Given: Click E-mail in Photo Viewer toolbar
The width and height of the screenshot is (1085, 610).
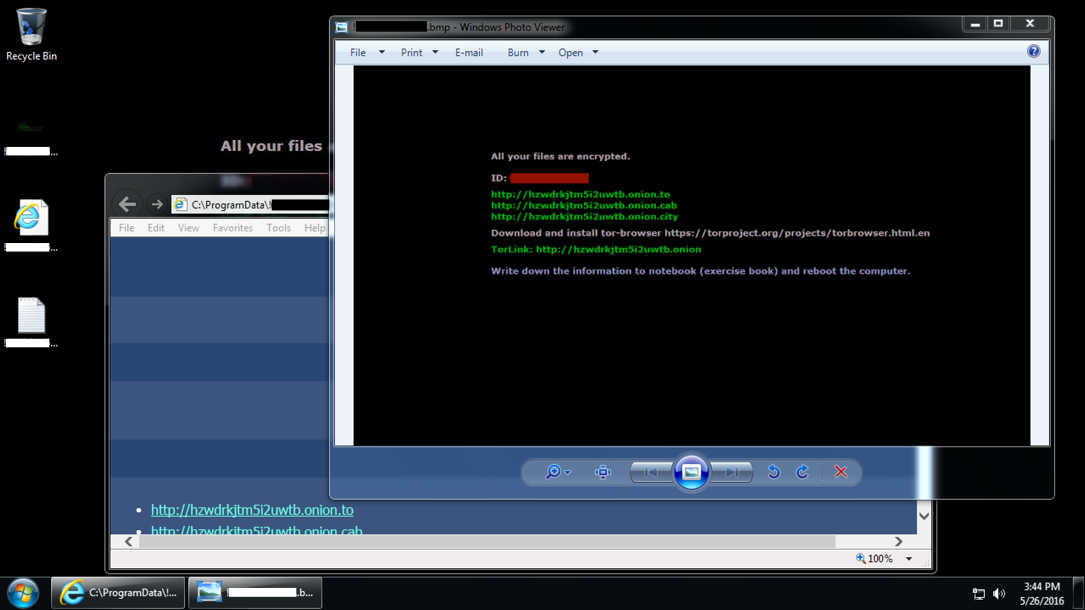Looking at the screenshot, I should click(469, 53).
